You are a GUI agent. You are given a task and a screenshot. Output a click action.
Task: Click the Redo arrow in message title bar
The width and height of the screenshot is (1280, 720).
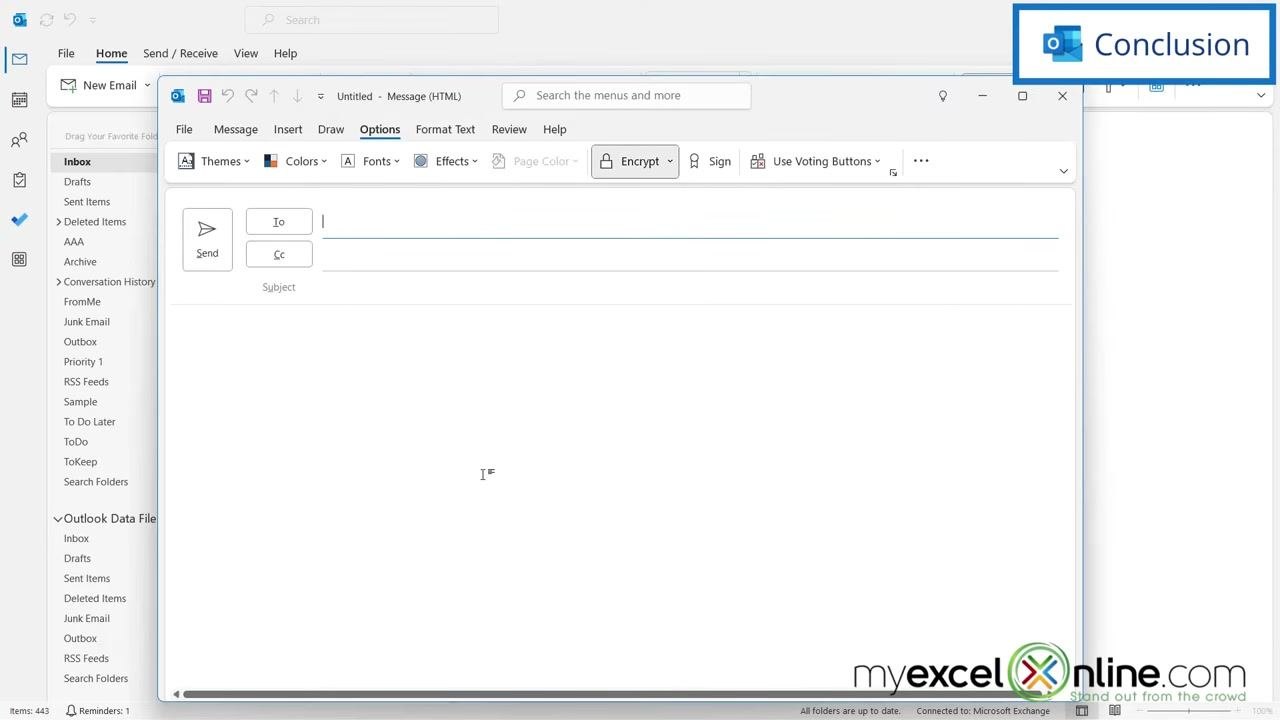point(251,96)
